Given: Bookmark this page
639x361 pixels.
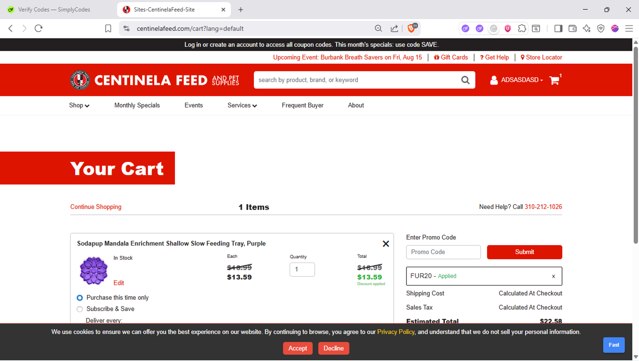Looking at the screenshot, I should [x=108, y=29].
